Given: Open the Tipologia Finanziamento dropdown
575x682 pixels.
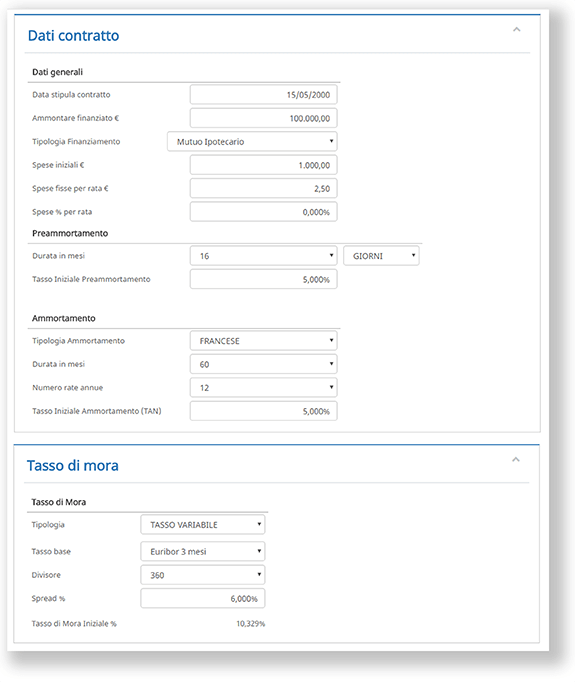Looking at the screenshot, I should pos(252,141).
